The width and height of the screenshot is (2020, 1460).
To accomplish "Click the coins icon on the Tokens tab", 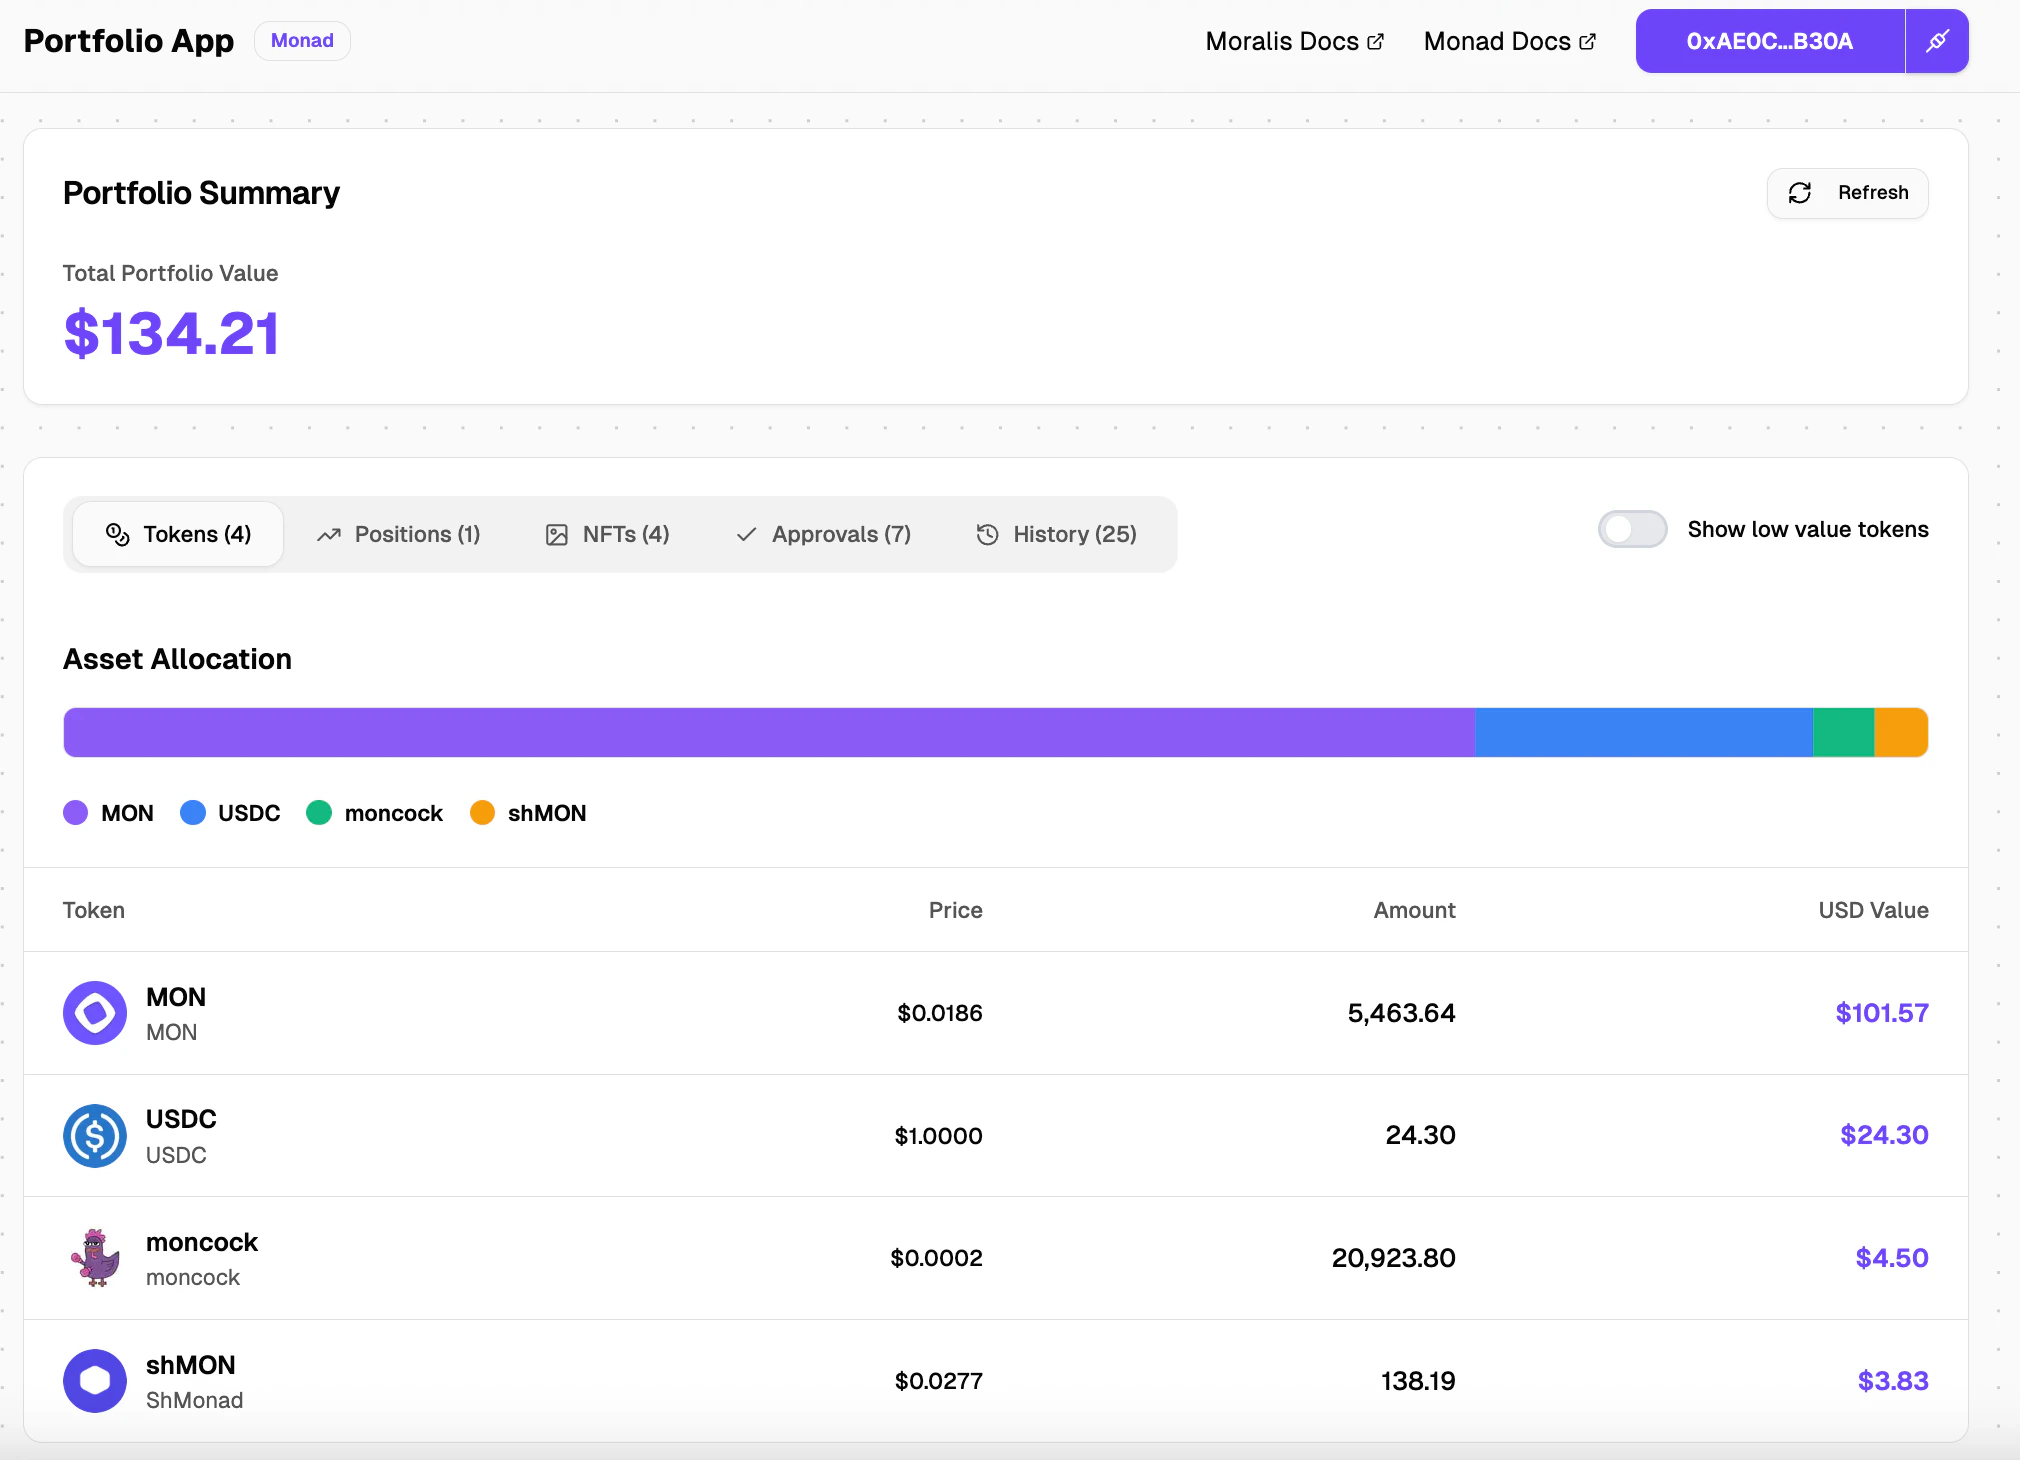I will tap(117, 534).
